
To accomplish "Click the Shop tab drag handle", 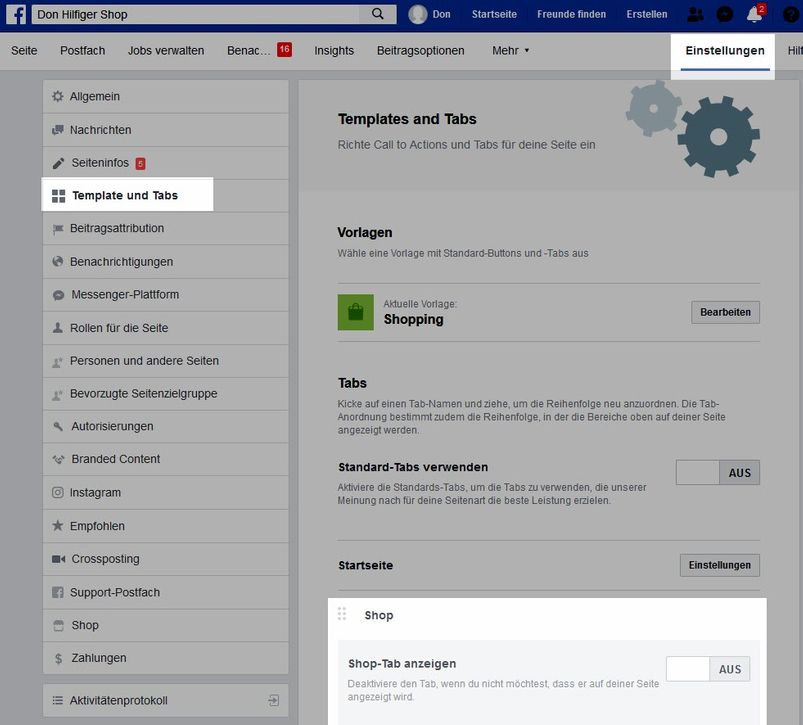I will pyautogui.click(x=342, y=614).
